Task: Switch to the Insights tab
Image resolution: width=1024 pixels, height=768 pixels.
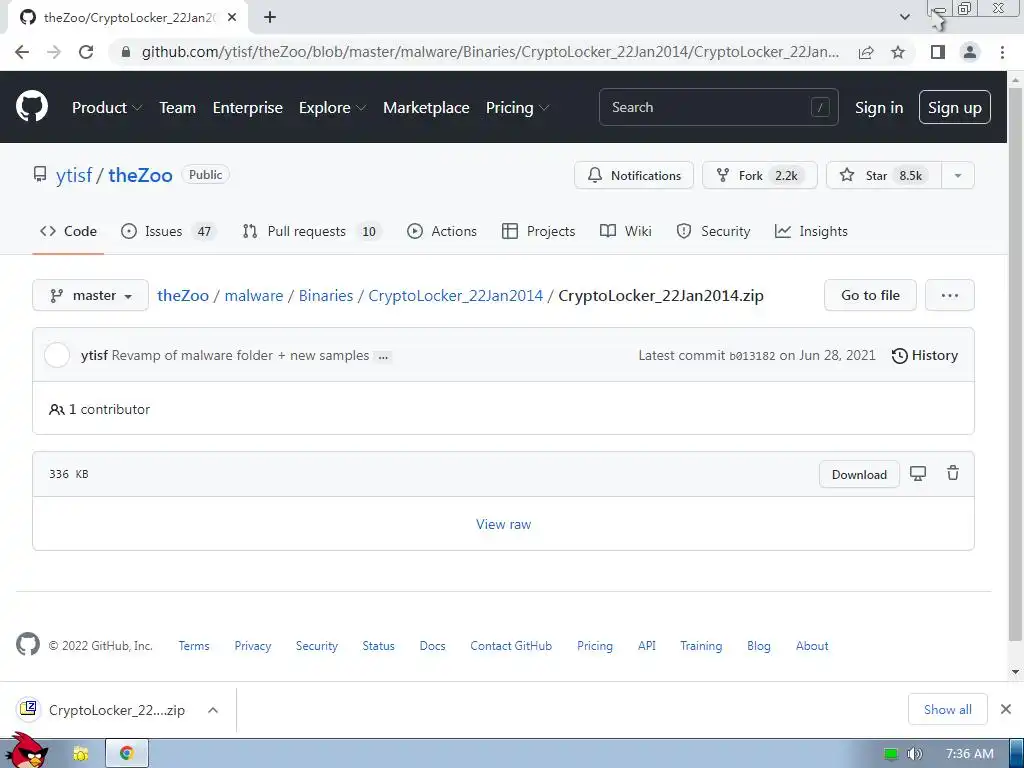Action: (811, 231)
